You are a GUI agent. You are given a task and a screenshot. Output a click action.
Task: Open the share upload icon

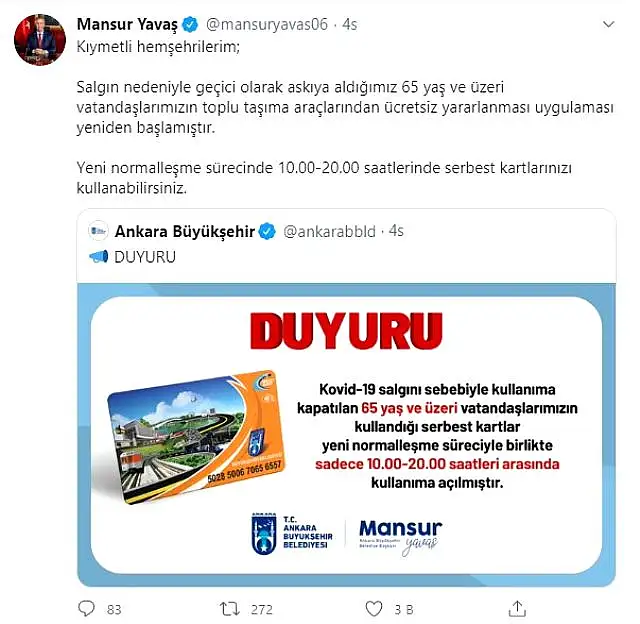tap(517, 608)
